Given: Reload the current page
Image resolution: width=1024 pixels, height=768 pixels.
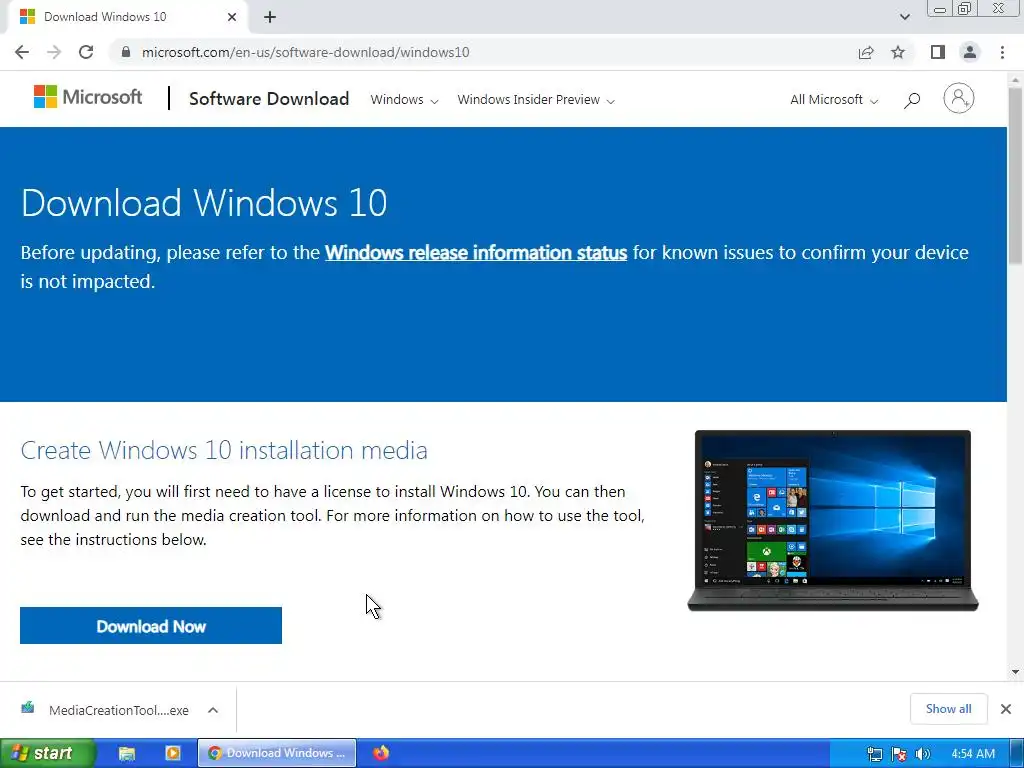Looking at the screenshot, I should (86, 52).
